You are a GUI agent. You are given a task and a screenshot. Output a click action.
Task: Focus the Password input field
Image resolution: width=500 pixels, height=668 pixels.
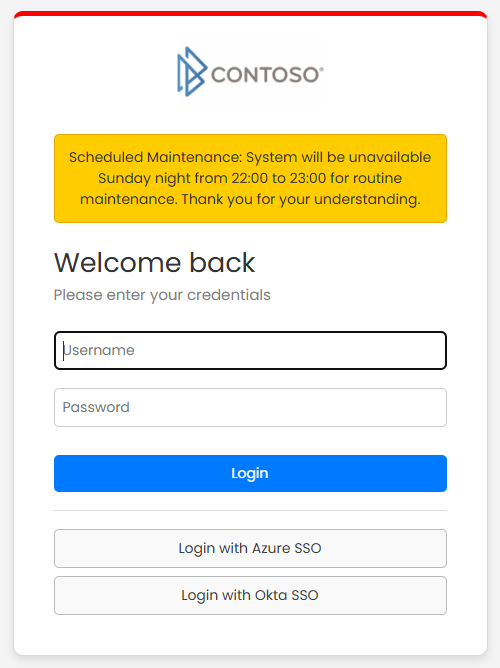pyautogui.click(x=250, y=407)
